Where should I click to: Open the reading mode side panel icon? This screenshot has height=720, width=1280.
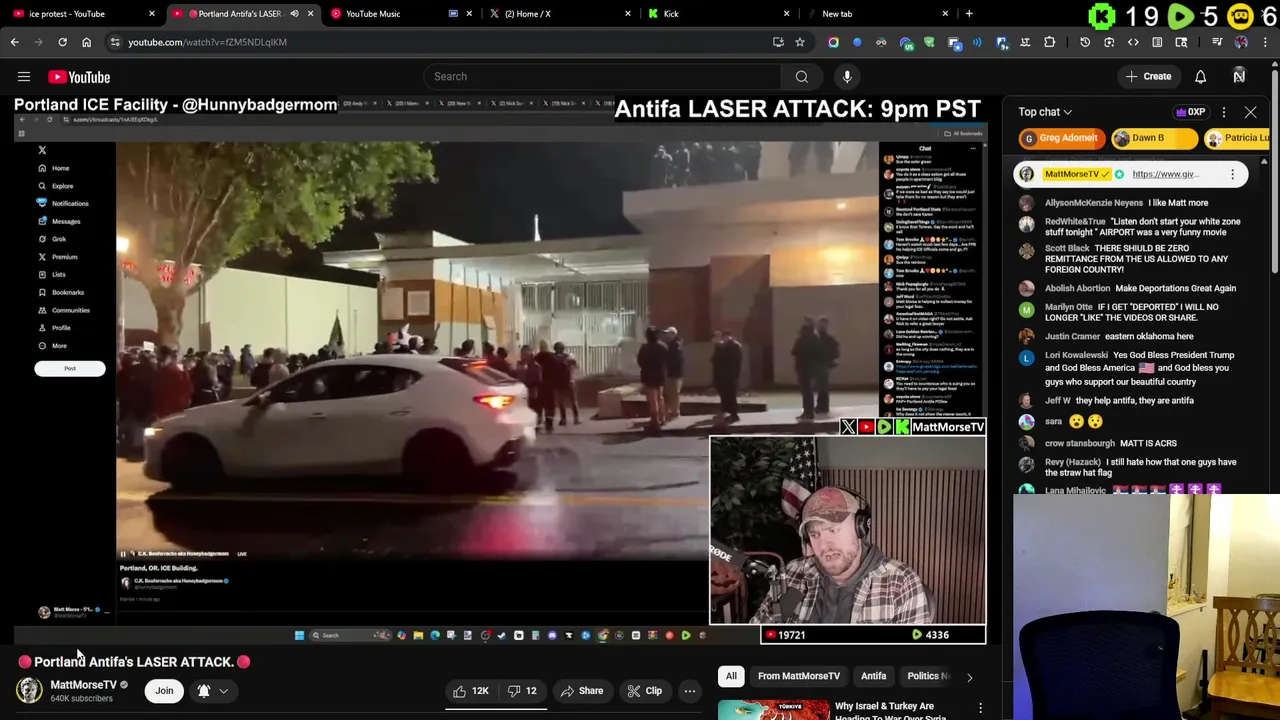tap(1157, 42)
